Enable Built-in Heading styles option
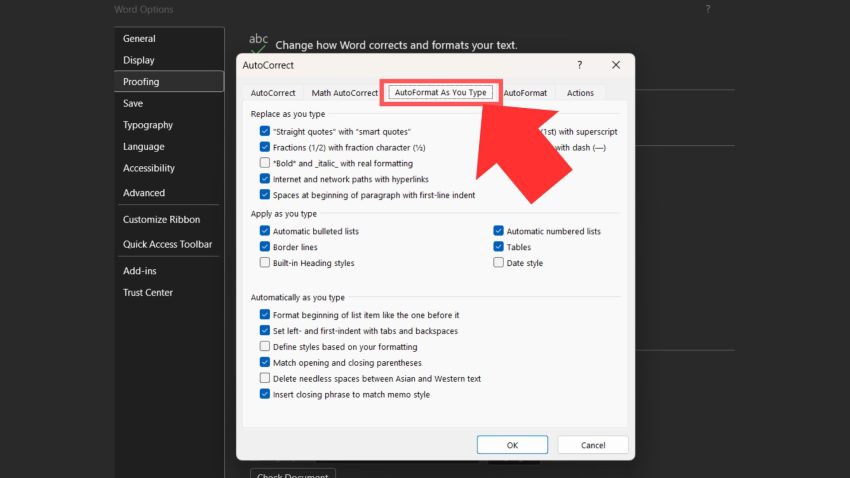The width and height of the screenshot is (850, 478). point(265,263)
